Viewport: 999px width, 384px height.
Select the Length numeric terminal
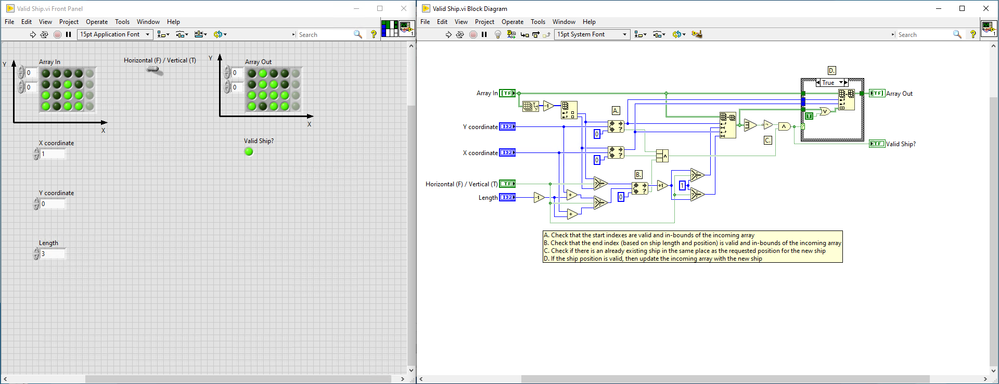point(507,197)
